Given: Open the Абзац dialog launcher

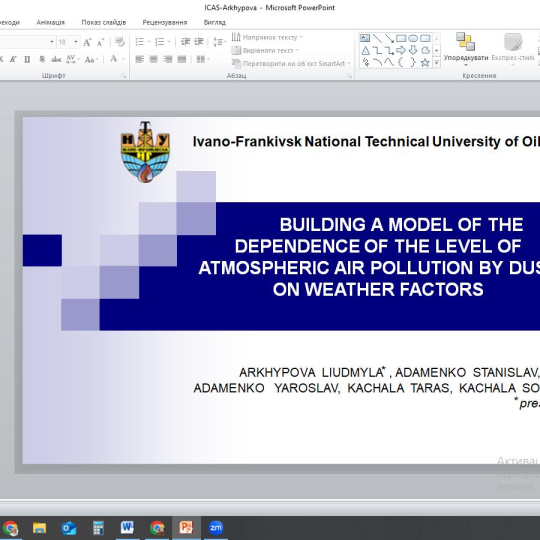Looking at the screenshot, I should 349,76.
